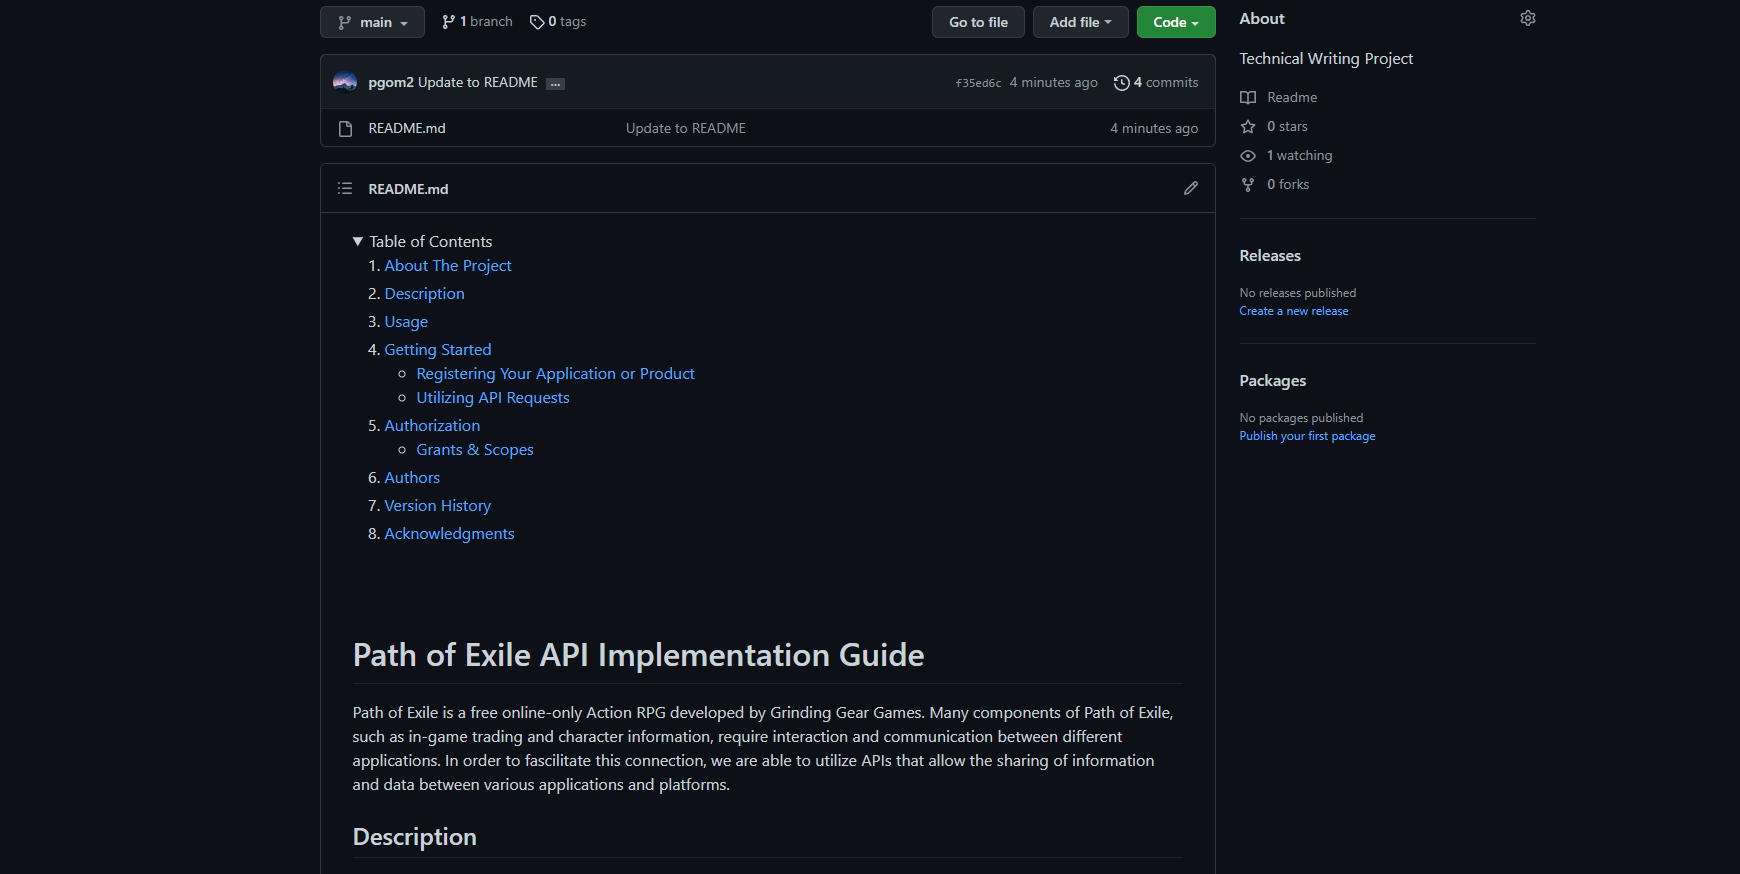The height and width of the screenshot is (874, 1740).
Task: Open the 0 forks link
Action: (1287, 184)
